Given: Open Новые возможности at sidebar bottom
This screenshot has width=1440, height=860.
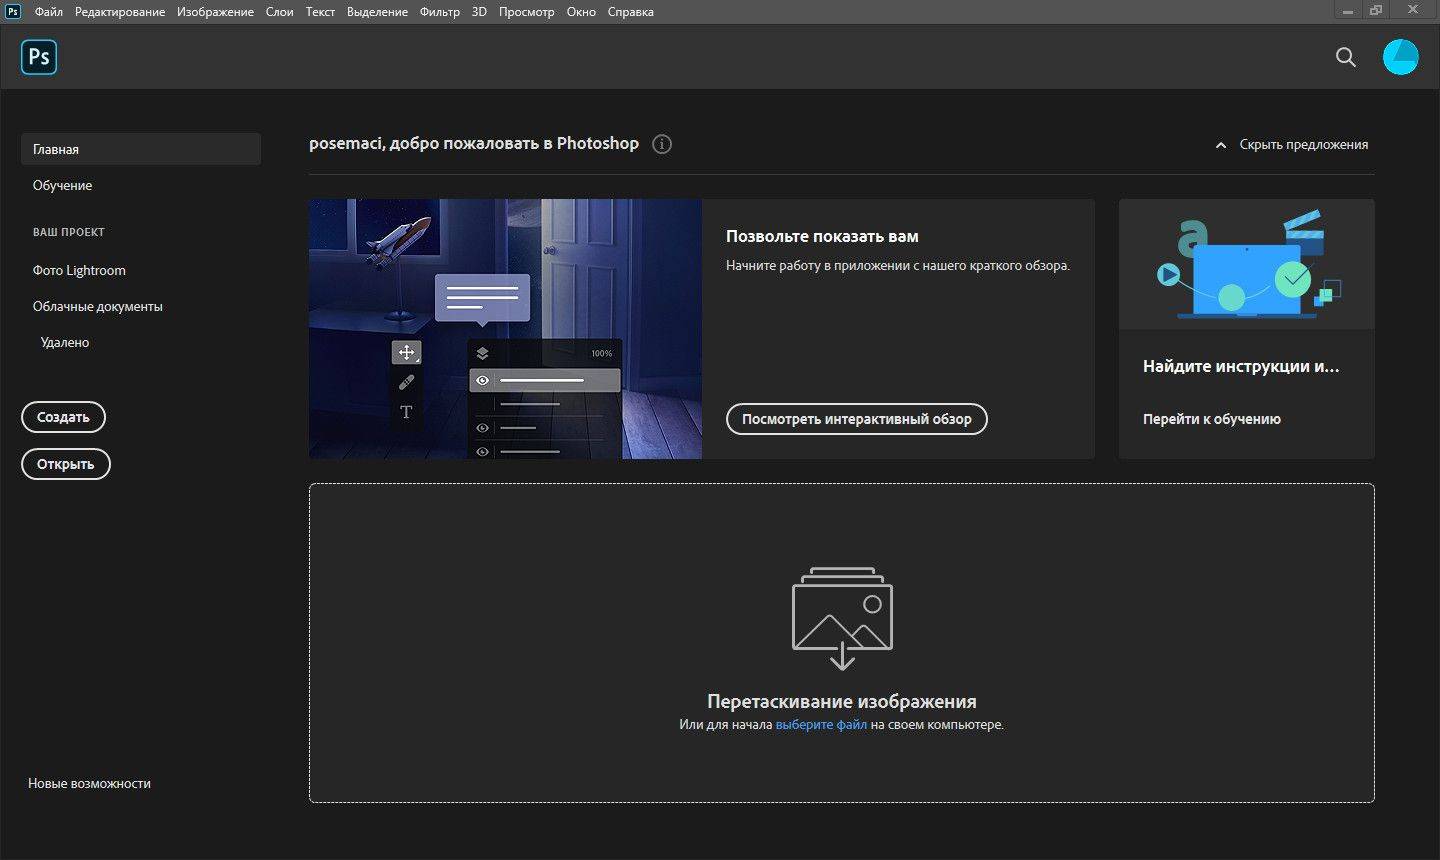Looking at the screenshot, I should pos(89,783).
